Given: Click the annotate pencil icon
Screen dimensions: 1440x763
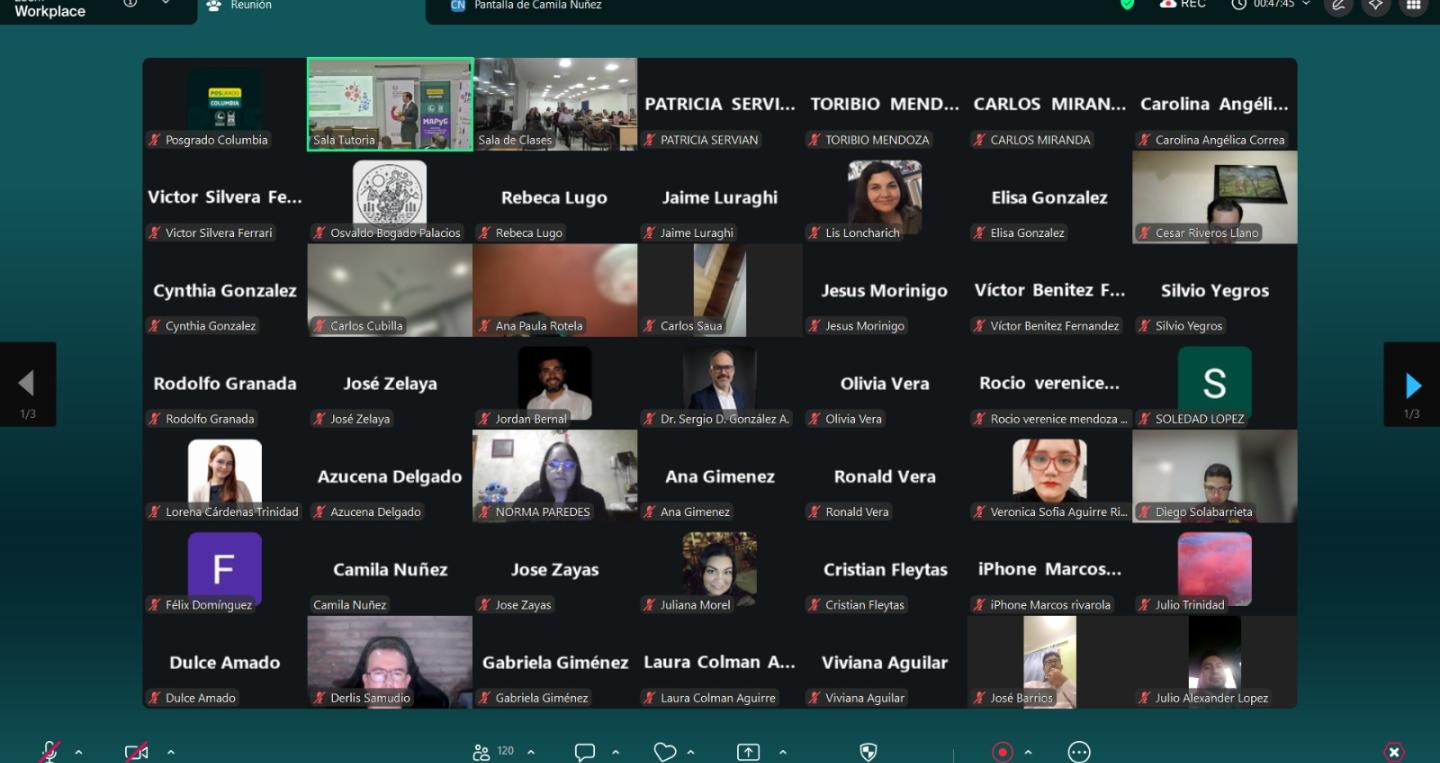Looking at the screenshot, I should [1338, 5].
